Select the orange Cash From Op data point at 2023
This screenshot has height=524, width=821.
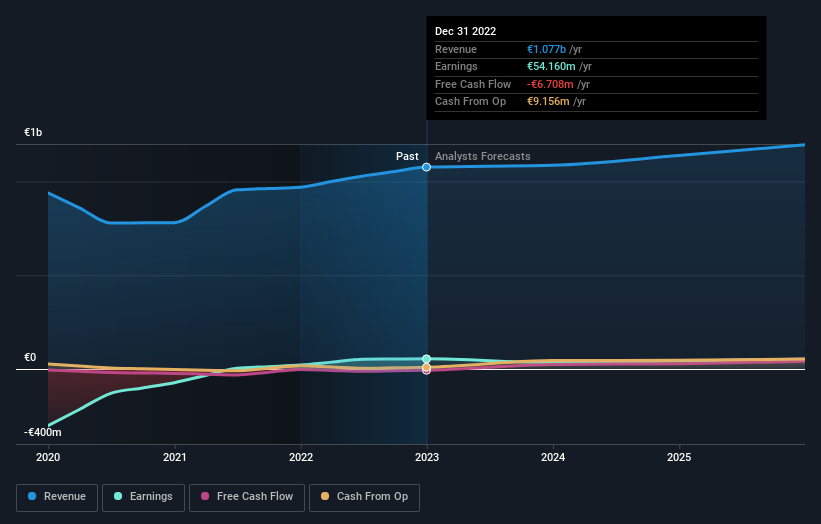click(x=427, y=367)
